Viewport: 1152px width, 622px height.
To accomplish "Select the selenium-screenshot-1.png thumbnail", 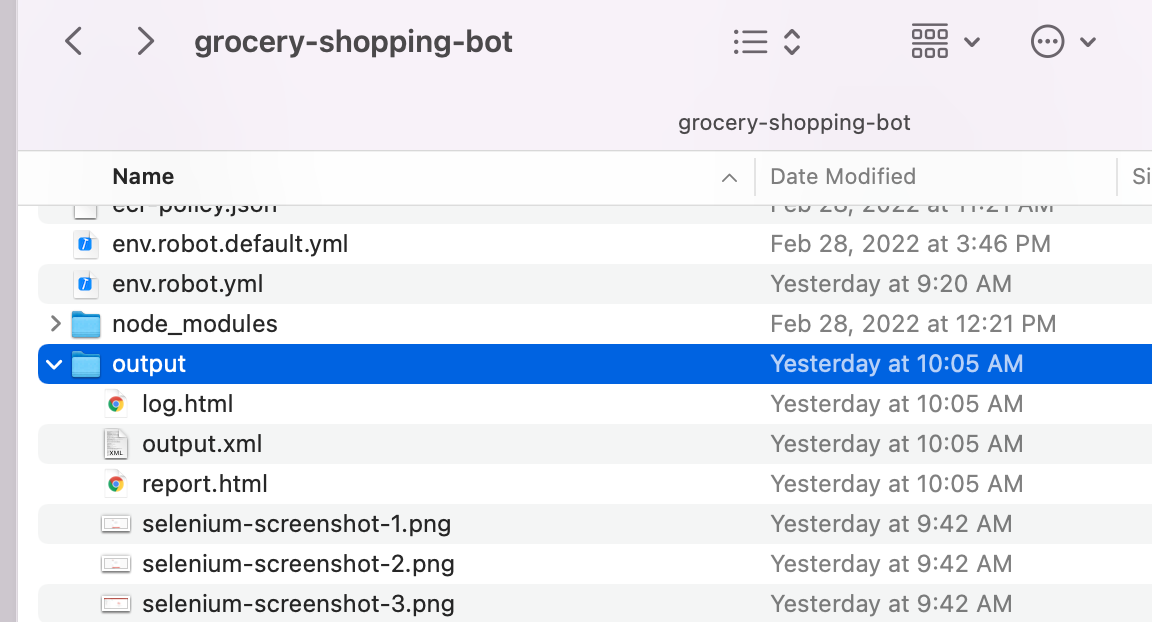I will [x=116, y=524].
